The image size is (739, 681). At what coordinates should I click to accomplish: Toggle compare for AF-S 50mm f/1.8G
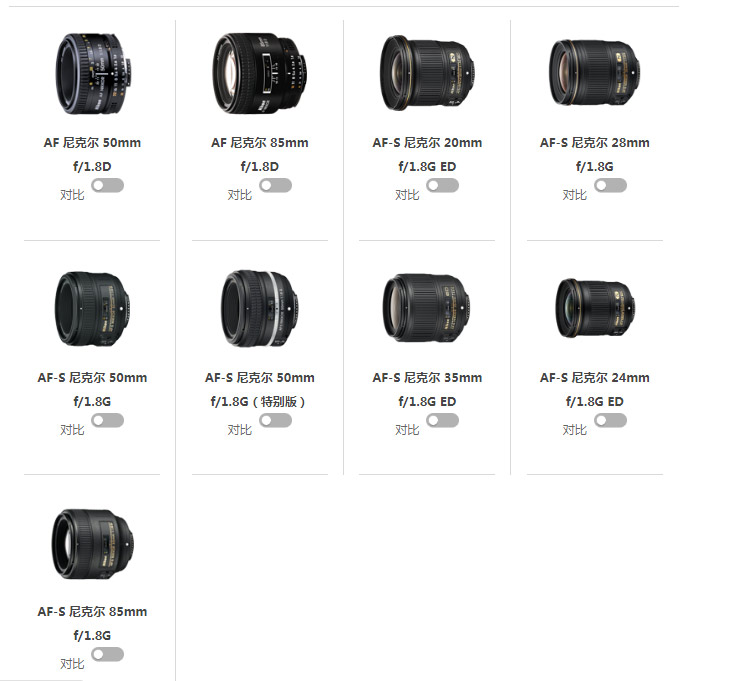(x=107, y=420)
